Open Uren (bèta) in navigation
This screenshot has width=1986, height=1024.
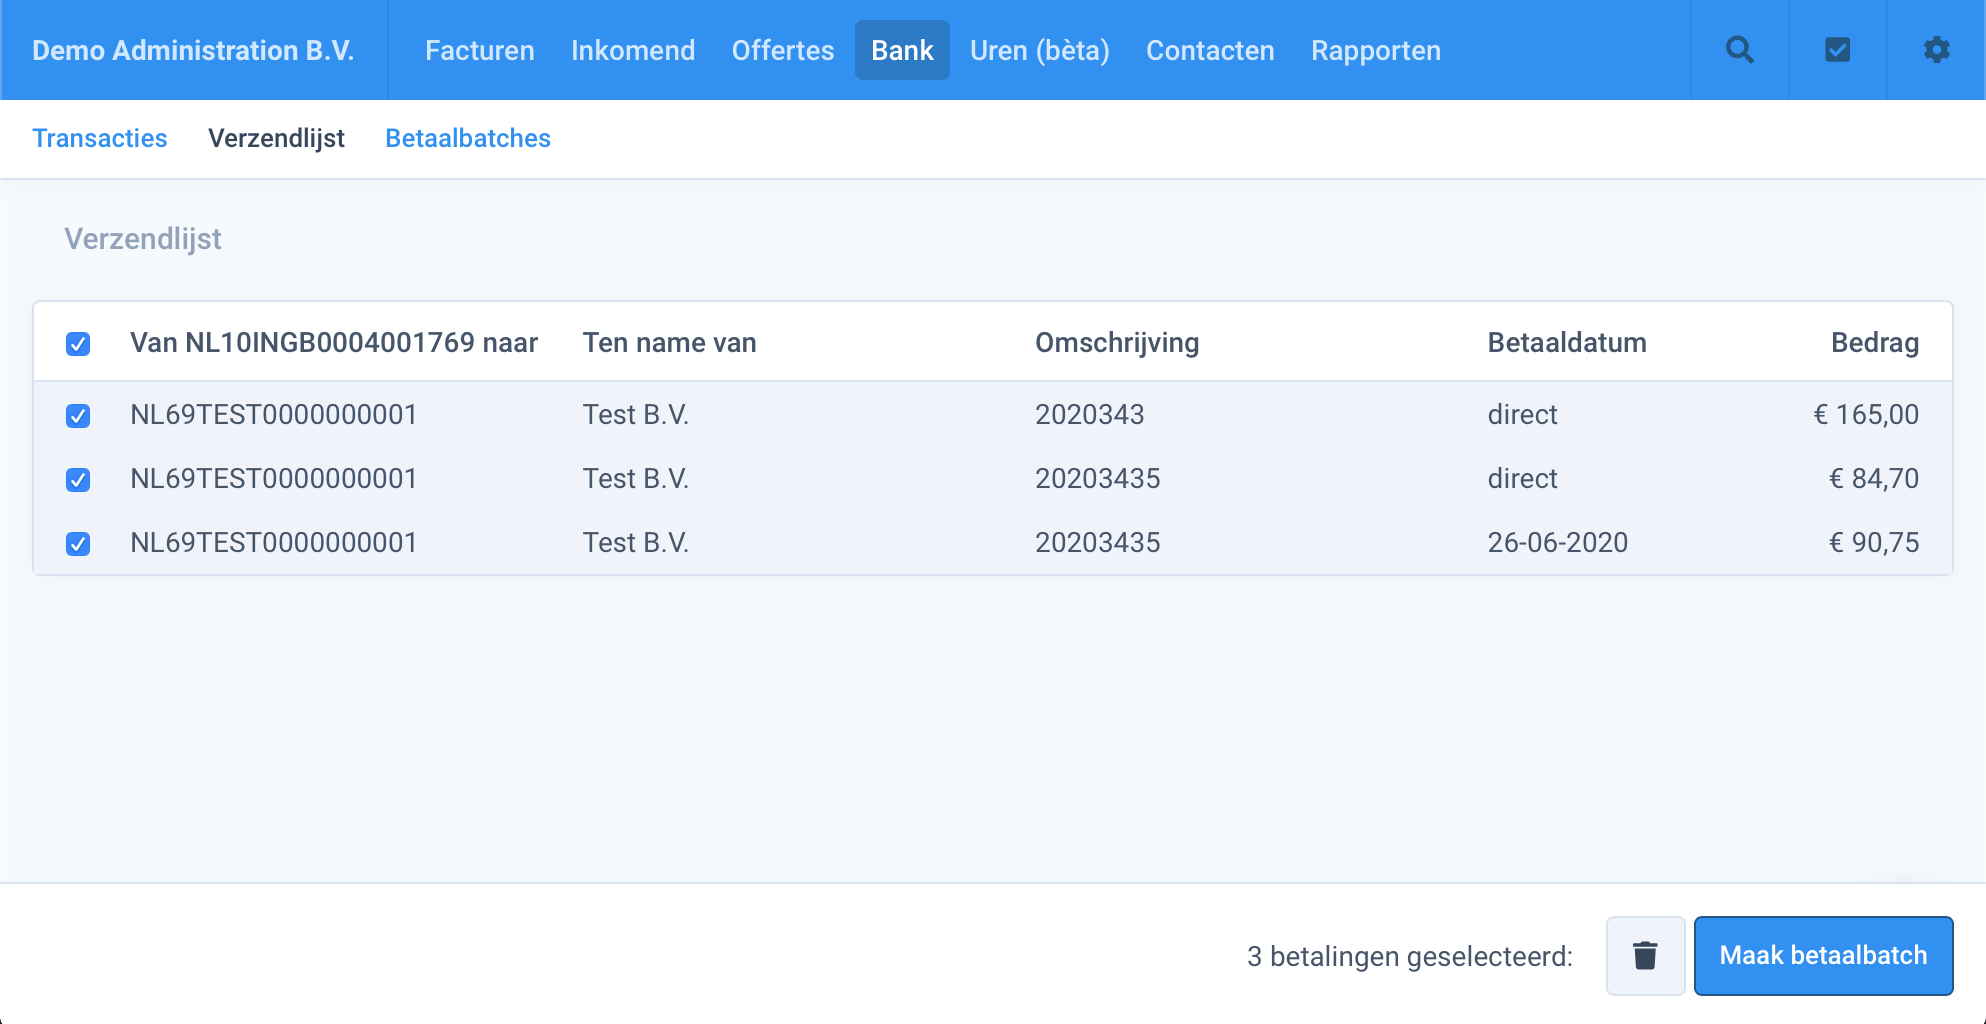coord(1039,51)
